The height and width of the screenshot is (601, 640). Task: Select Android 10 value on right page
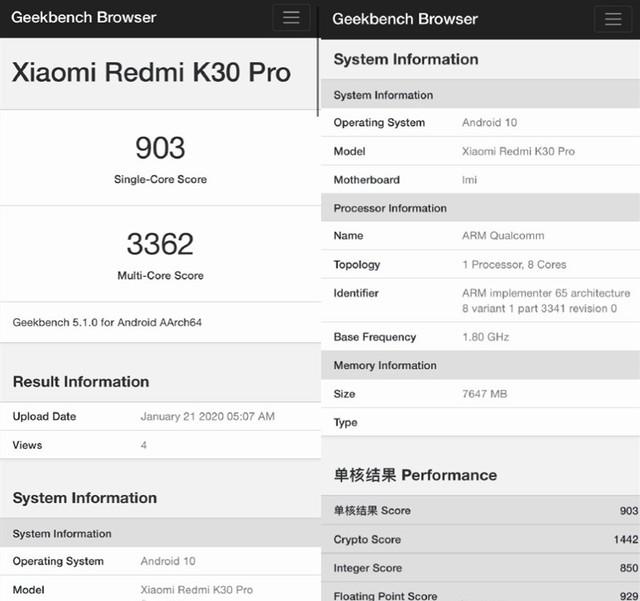[489, 122]
